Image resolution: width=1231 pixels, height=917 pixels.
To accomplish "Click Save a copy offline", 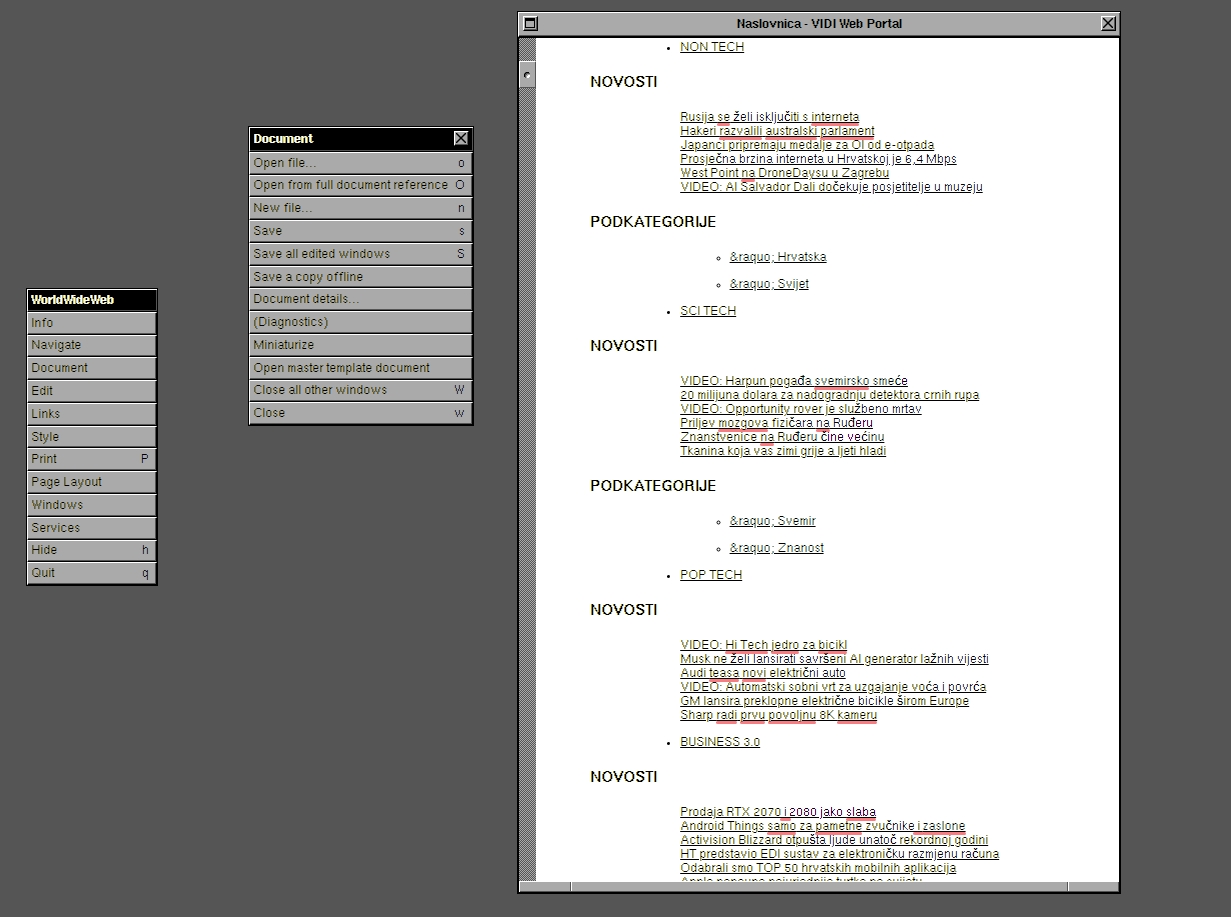I will (359, 277).
